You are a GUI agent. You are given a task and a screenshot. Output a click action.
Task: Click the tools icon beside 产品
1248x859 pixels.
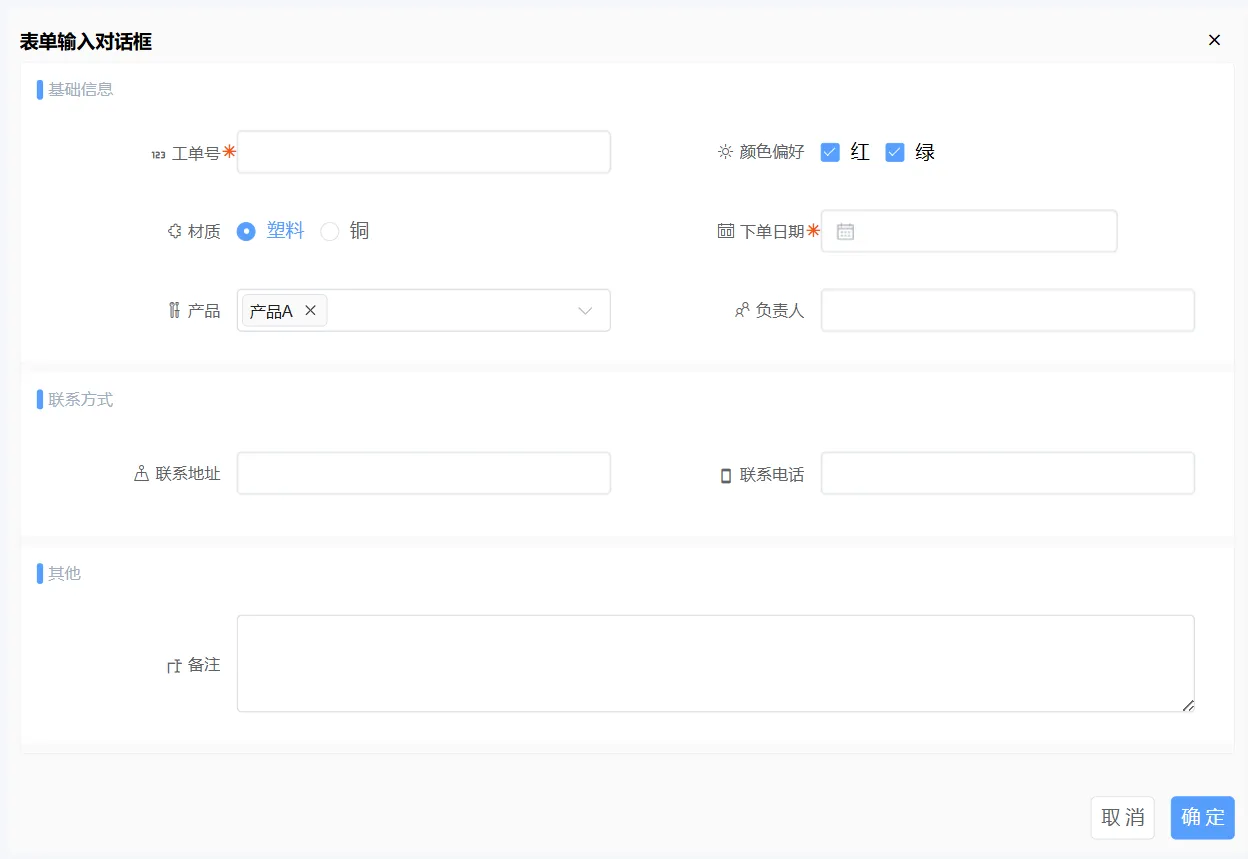click(x=174, y=310)
